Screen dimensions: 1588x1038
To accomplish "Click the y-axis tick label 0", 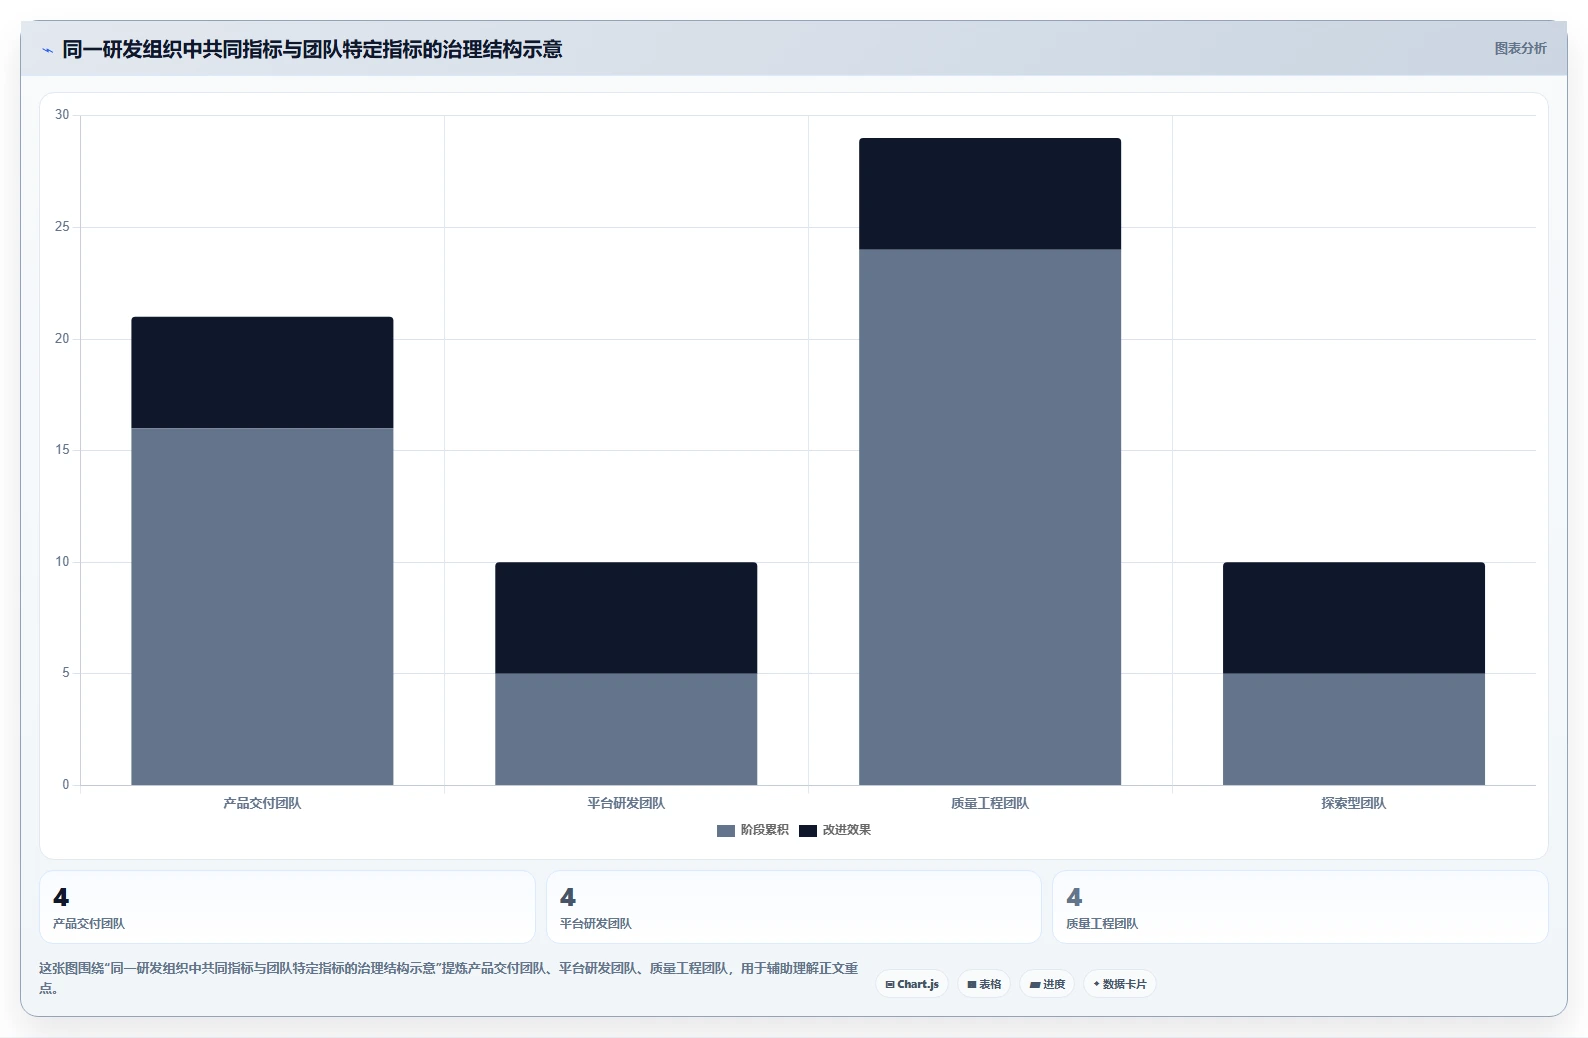I will point(66,785).
